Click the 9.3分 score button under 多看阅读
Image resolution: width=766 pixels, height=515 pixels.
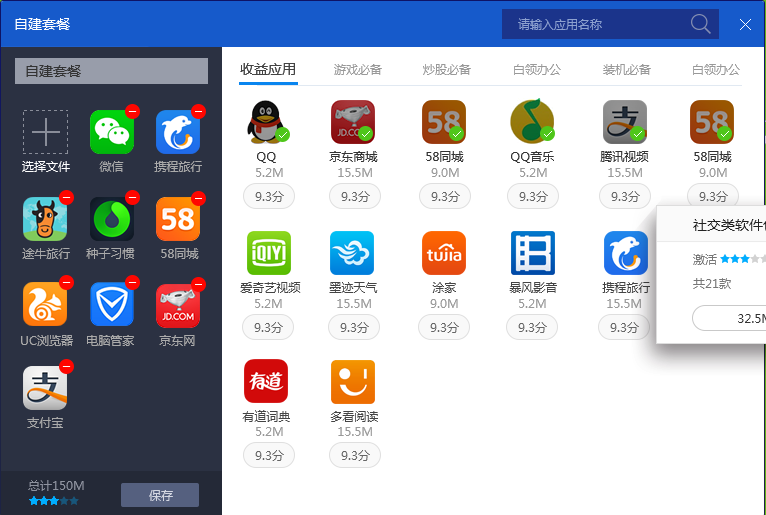click(x=355, y=455)
